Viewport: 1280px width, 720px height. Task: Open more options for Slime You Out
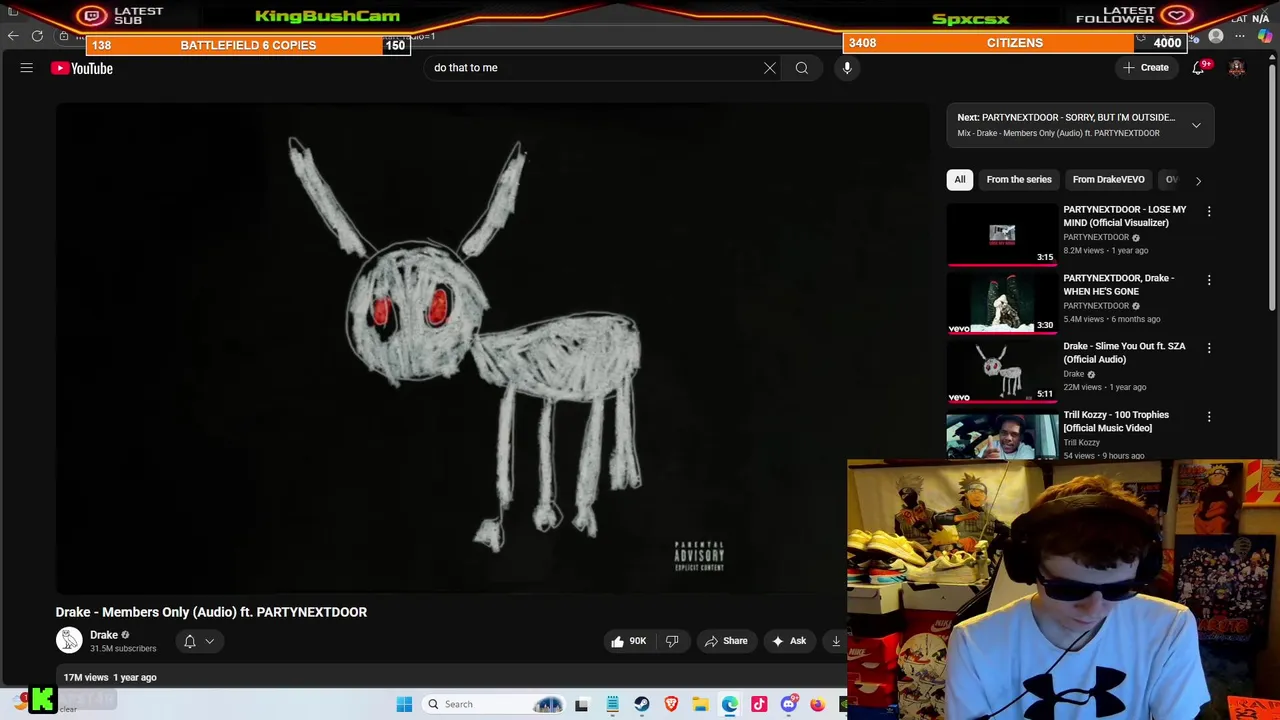tap(1209, 348)
